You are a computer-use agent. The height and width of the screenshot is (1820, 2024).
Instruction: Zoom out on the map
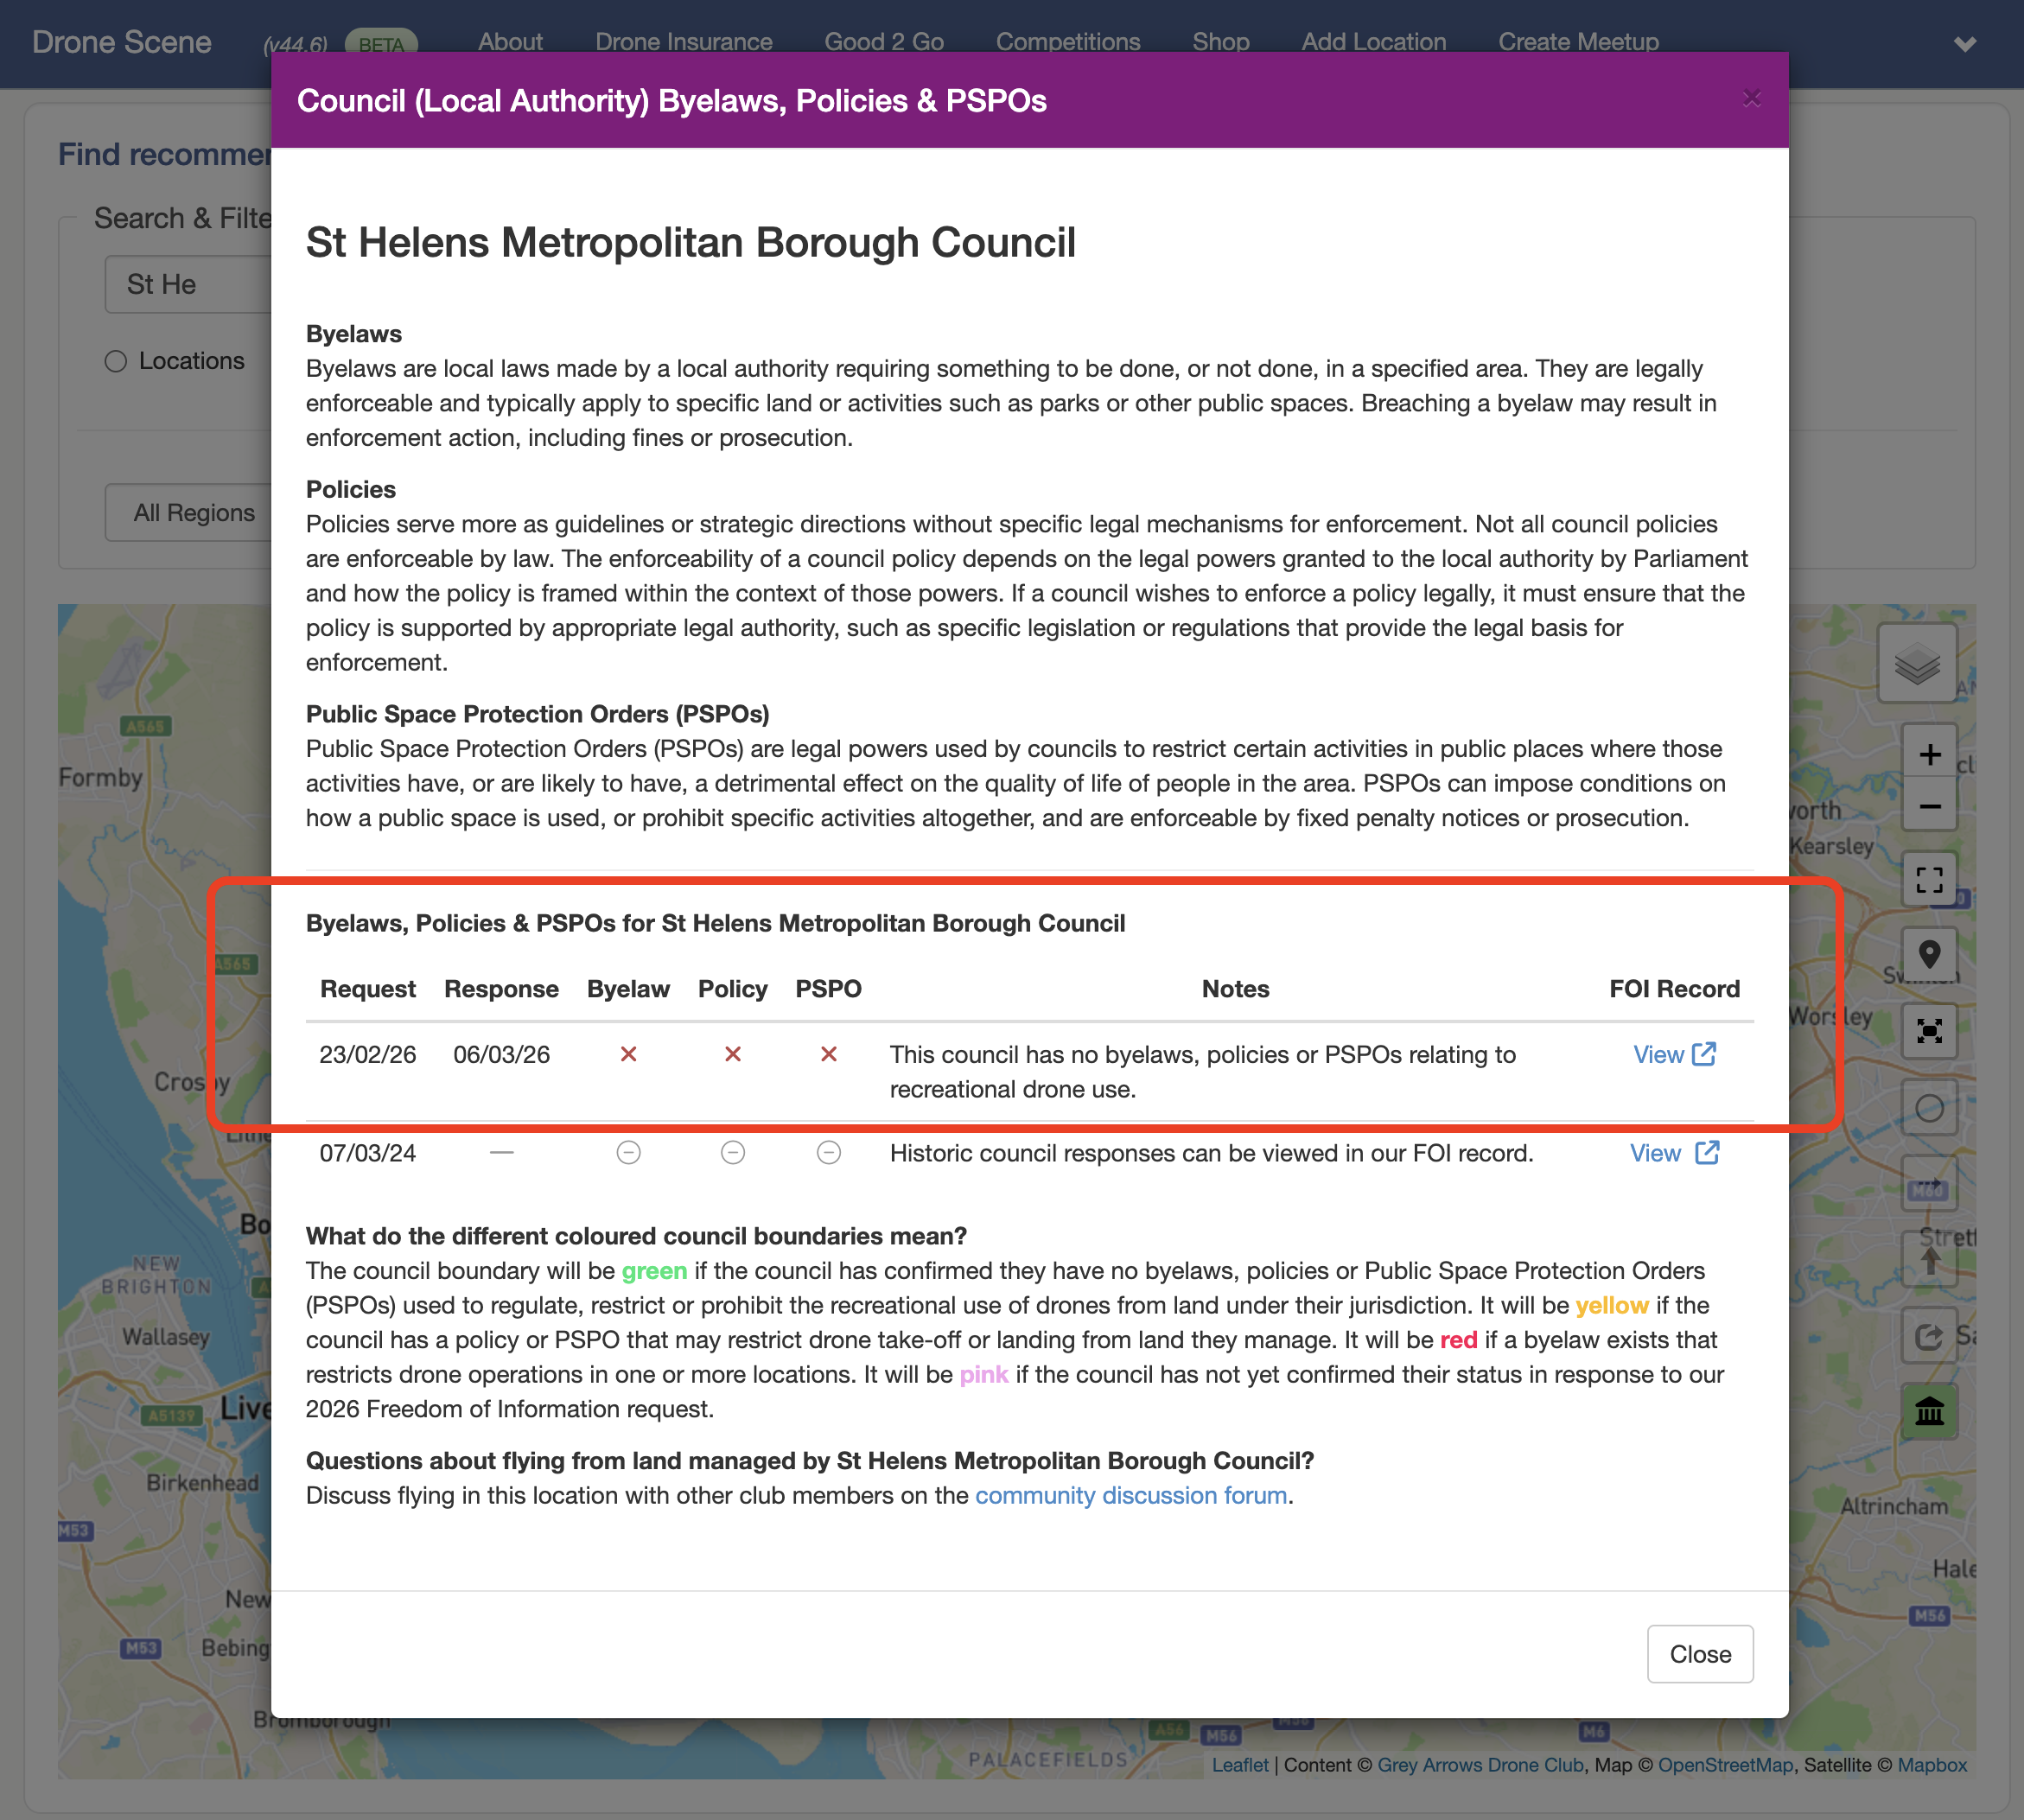click(x=1929, y=806)
